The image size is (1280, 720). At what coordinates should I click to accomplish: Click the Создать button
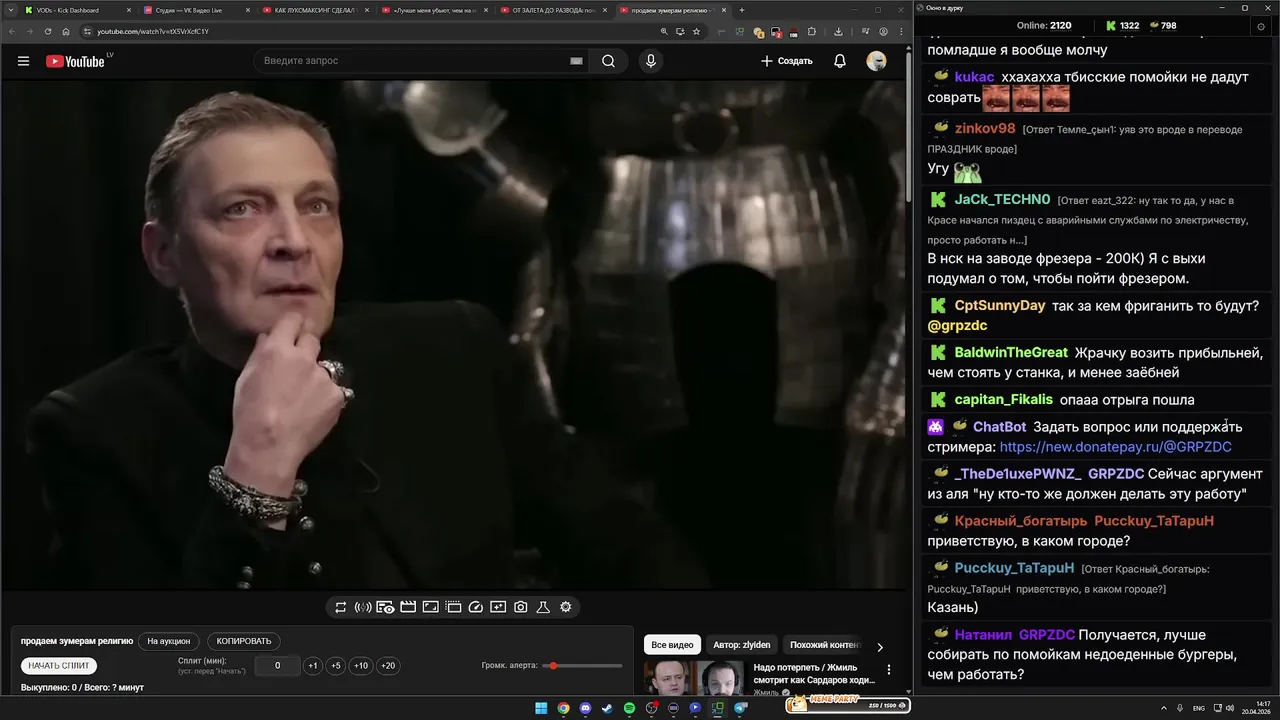click(787, 61)
